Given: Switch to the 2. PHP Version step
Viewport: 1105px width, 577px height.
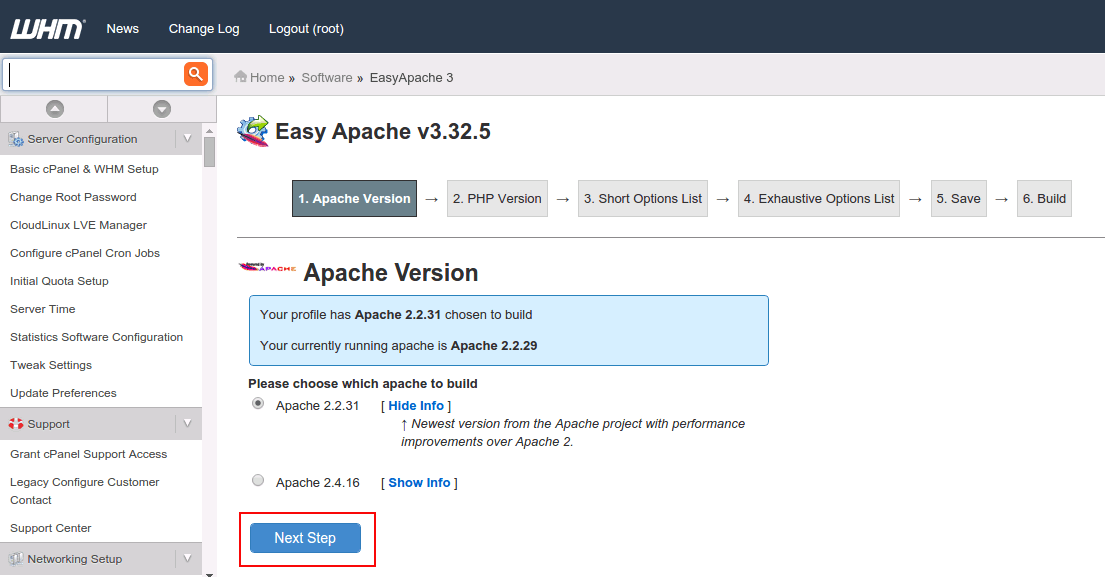Looking at the screenshot, I should 497,198.
